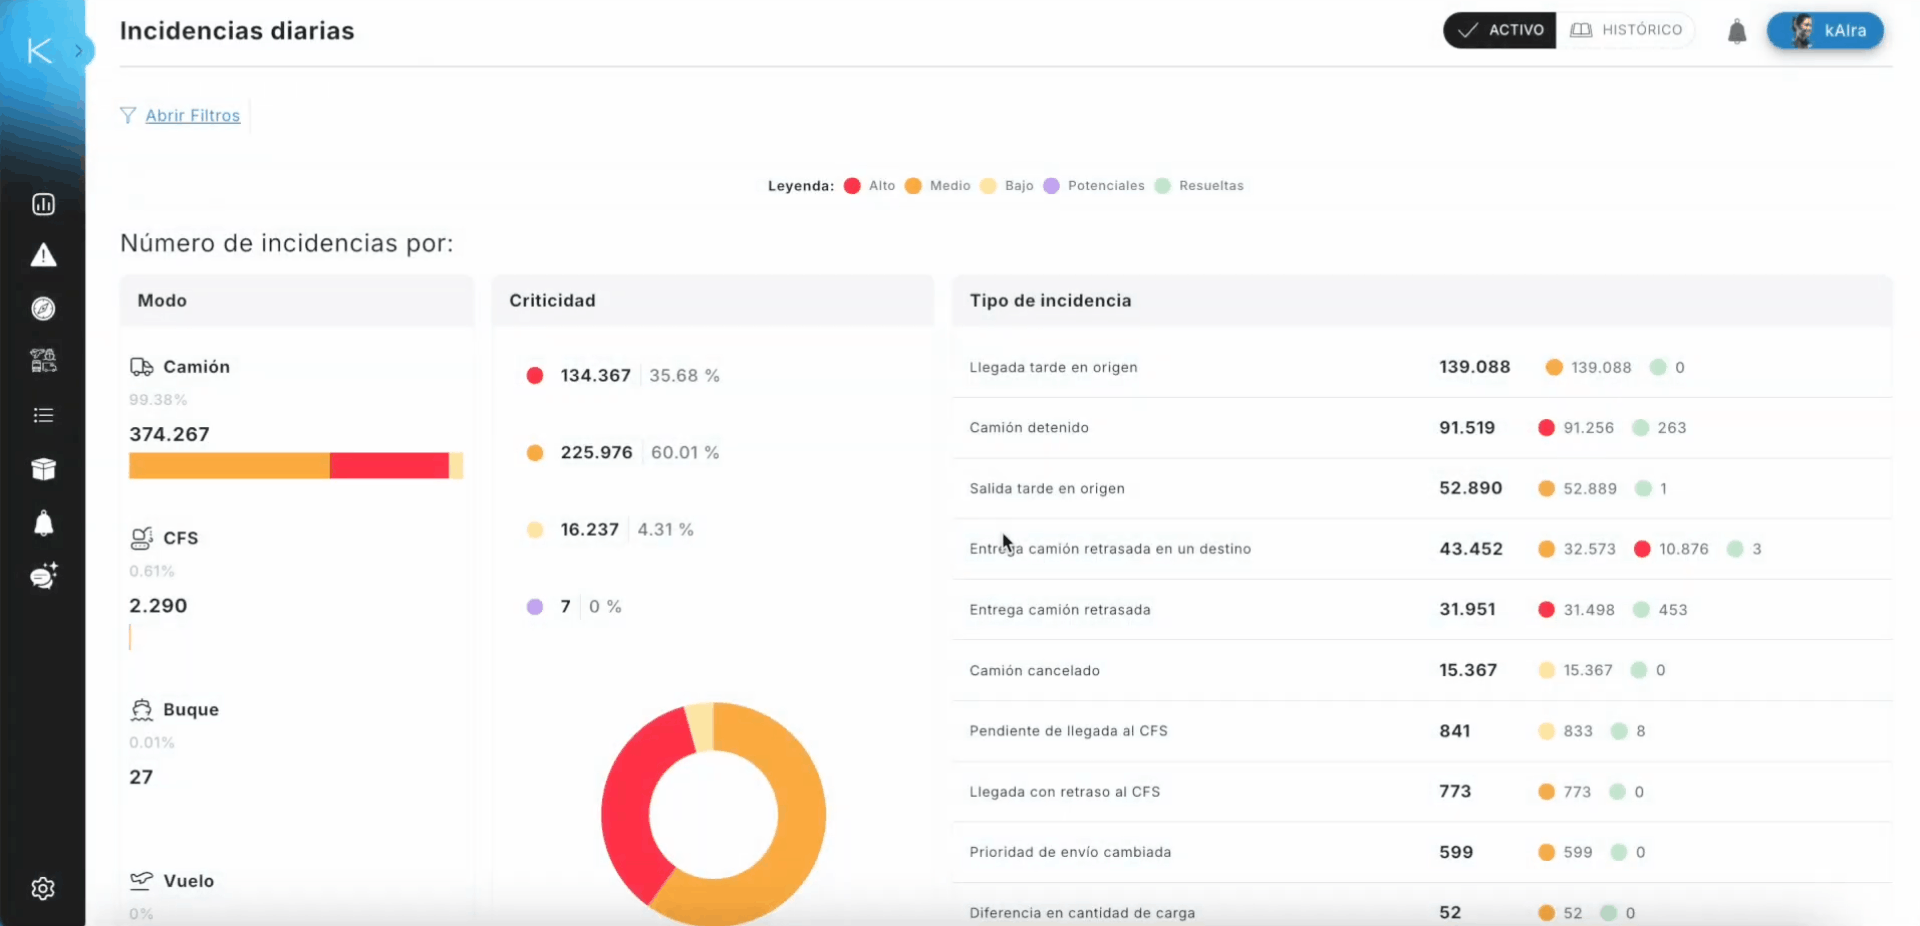This screenshot has width=1920, height=926.
Task: Select Prioridad de envío cambiada row
Action: click(1422, 852)
